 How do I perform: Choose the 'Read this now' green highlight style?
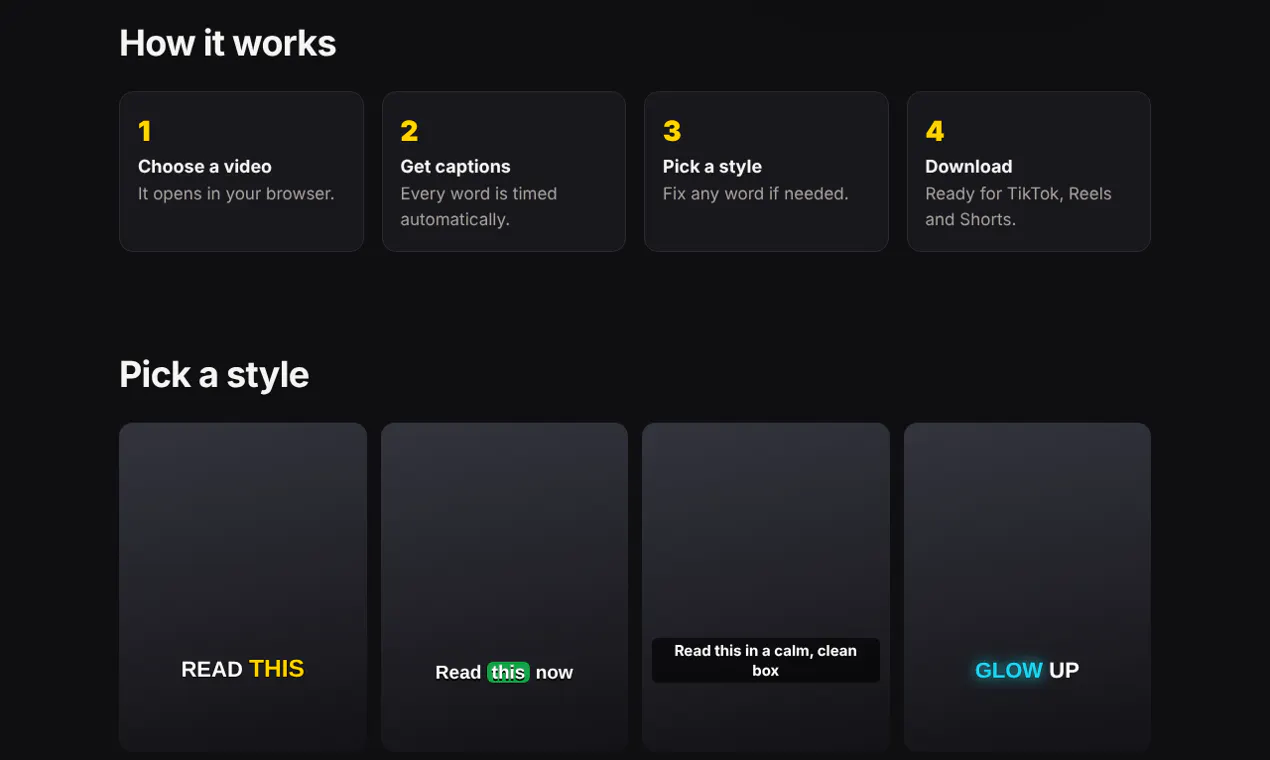point(504,587)
